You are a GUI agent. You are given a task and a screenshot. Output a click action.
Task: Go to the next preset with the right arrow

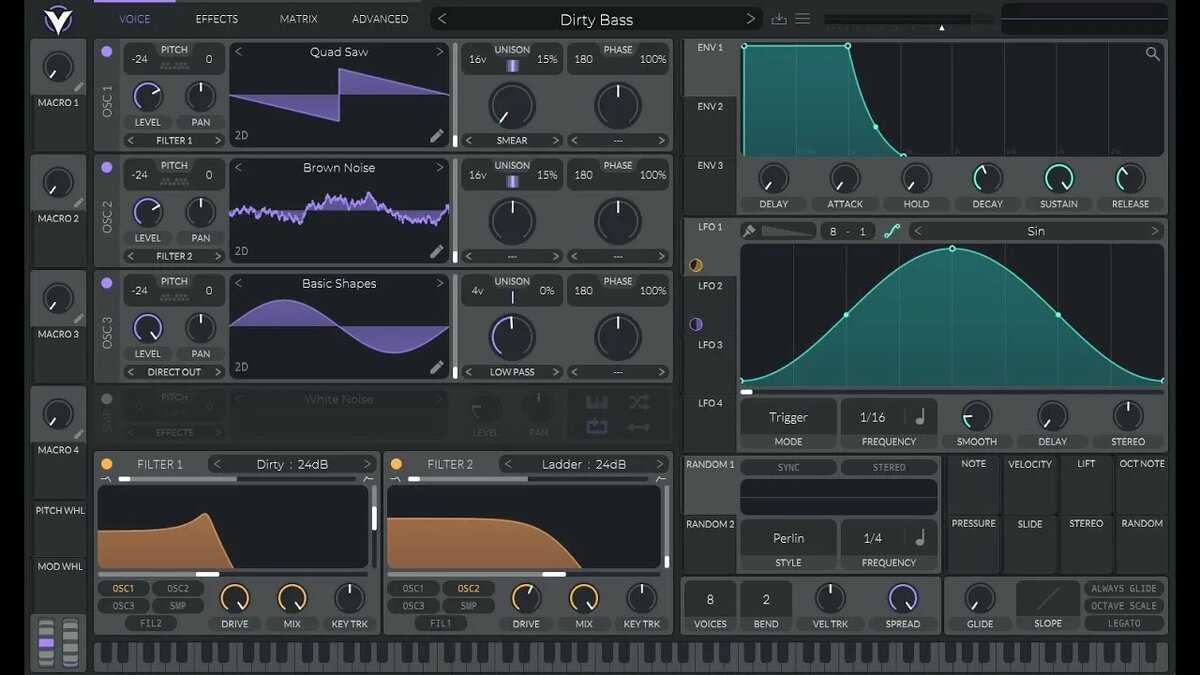[x=751, y=19]
